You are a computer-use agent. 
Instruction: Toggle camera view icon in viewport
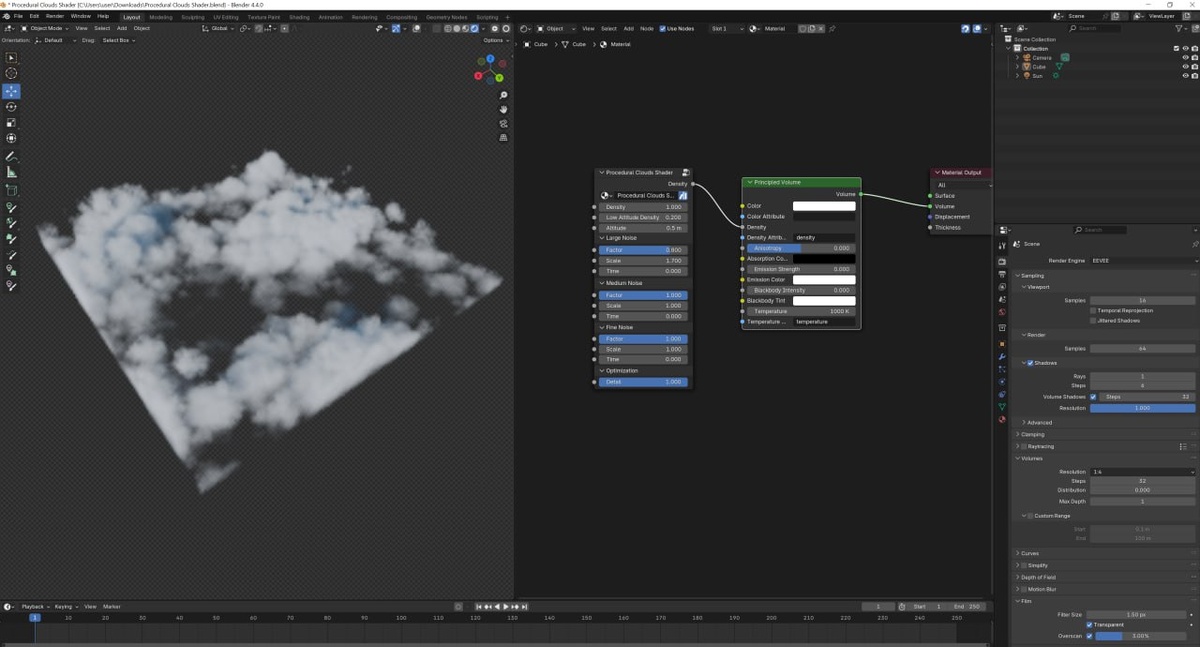[503, 123]
